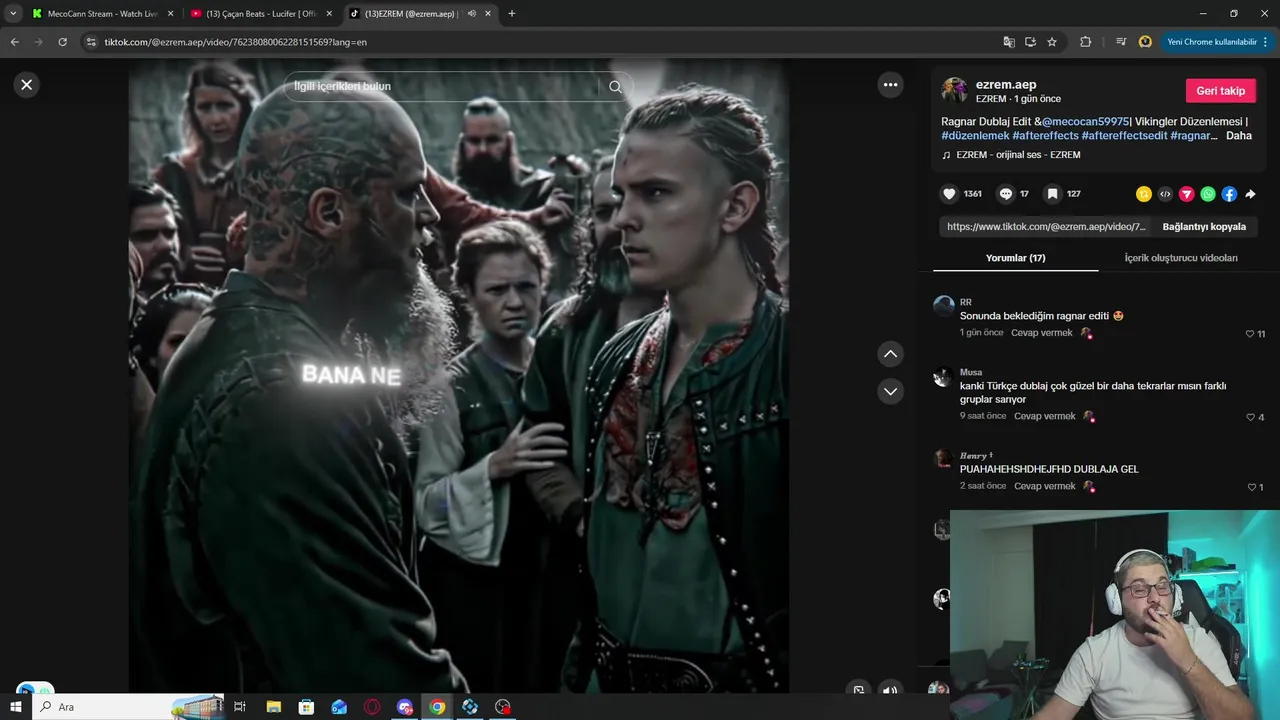Viewport: 1280px width, 720px height.
Task: Bookmark this page with star icon
Action: (x=1052, y=42)
